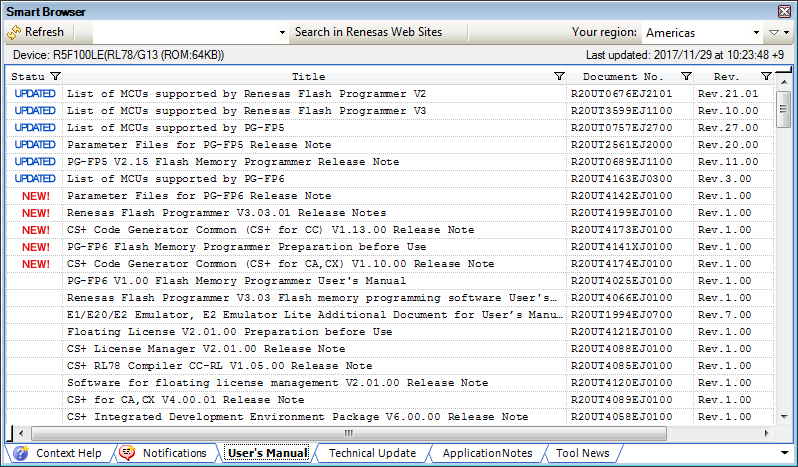Viewport: 798px width, 467px height.
Task: Open CS+ Code Generator Common V1.10.00 Release Note
Action: click(280, 264)
